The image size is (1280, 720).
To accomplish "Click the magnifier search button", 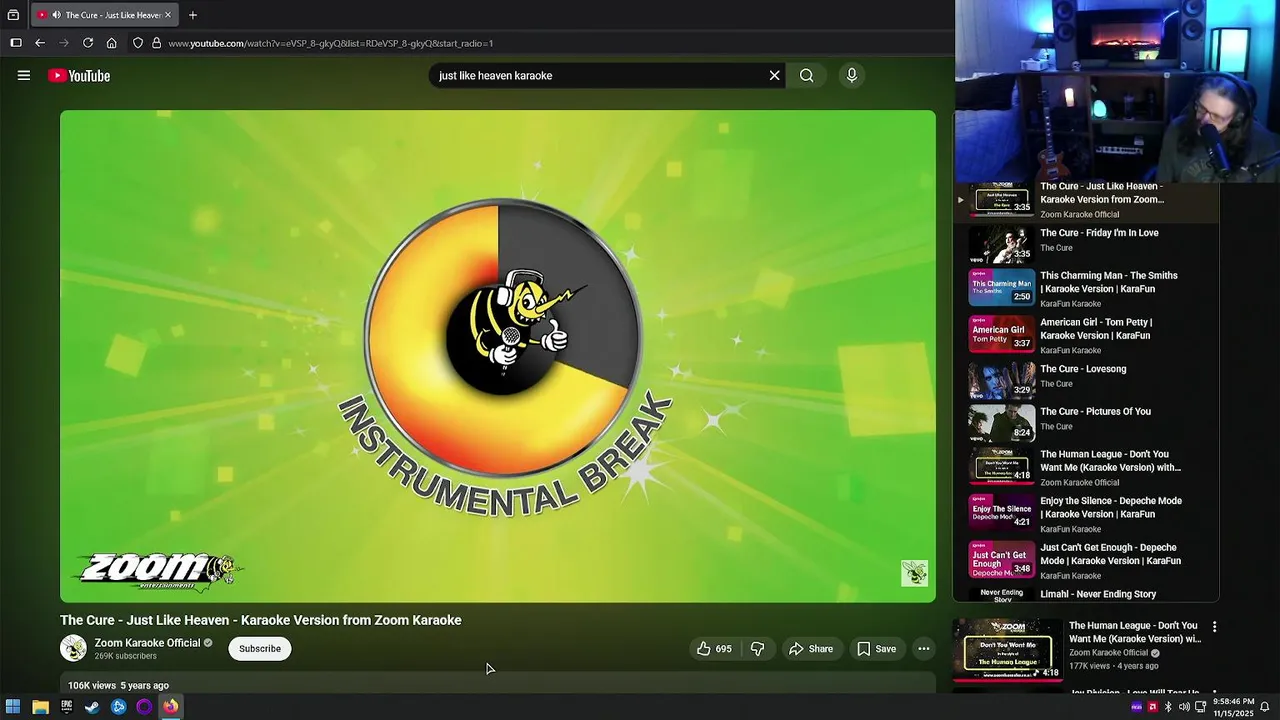I will 806,75.
